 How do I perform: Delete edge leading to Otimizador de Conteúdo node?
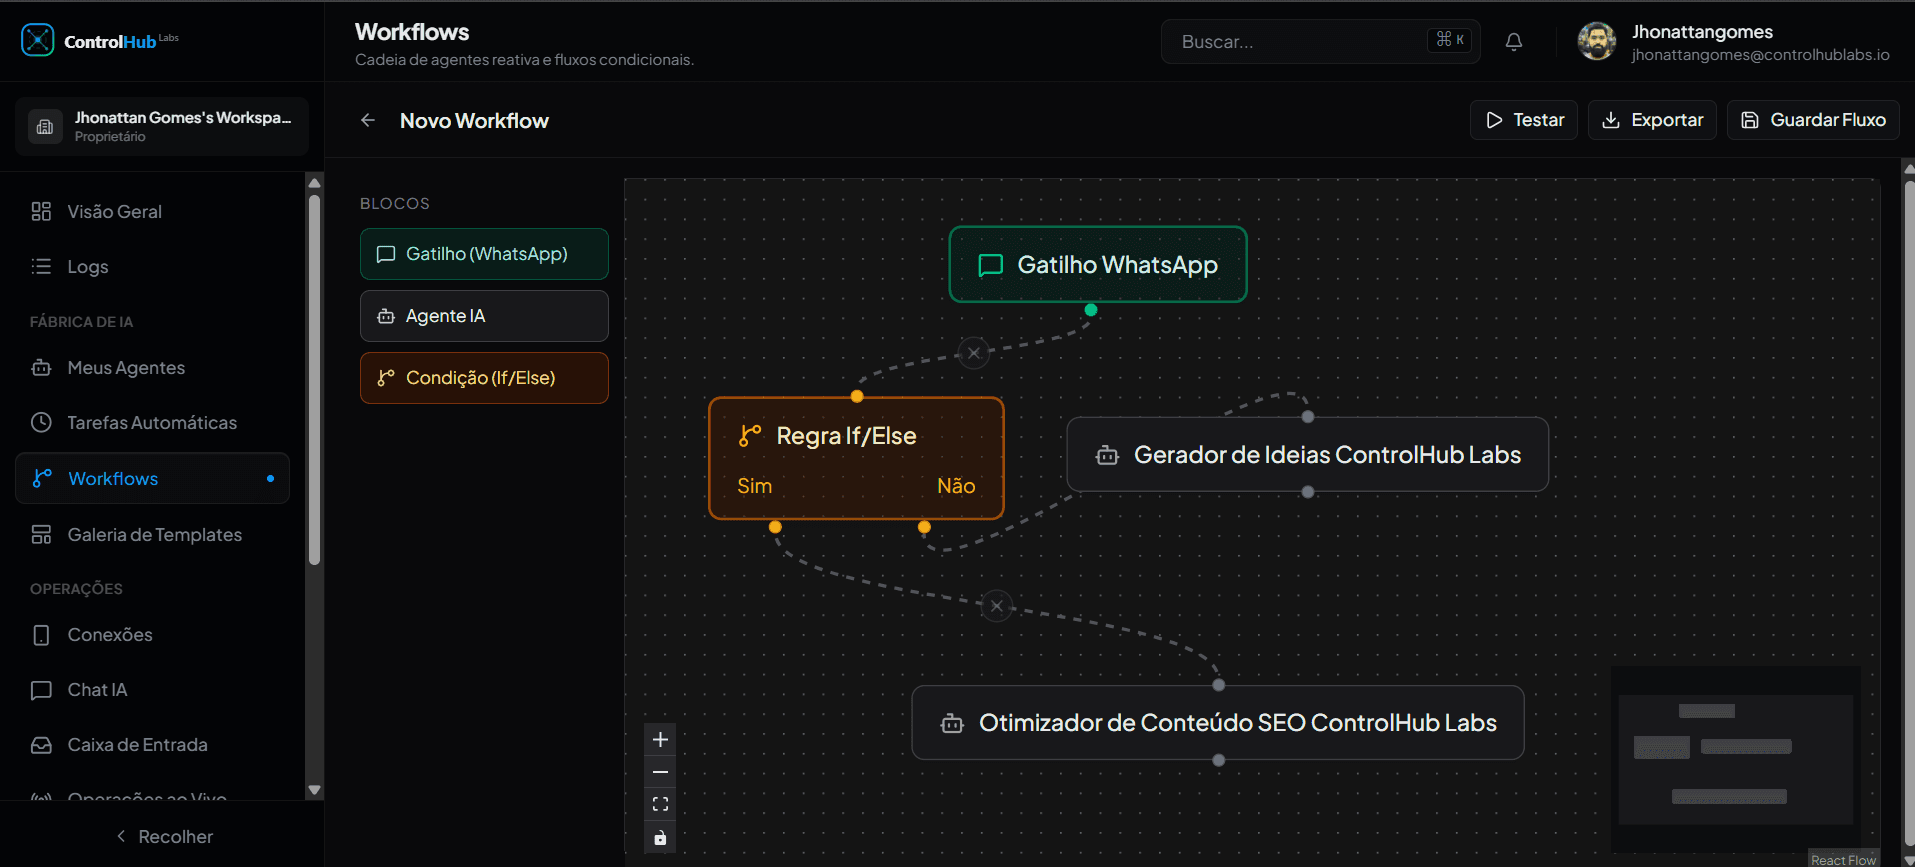tap(997, 606)
